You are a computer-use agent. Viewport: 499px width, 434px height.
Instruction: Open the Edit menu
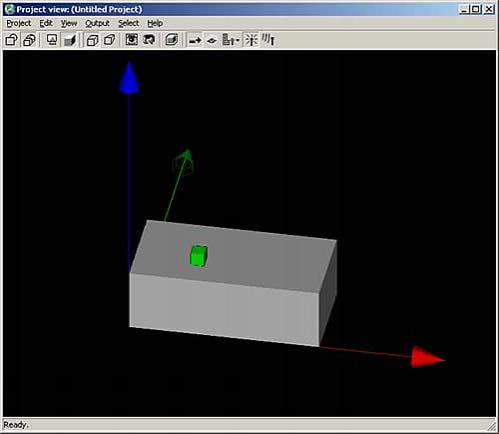click(x=46, y=23)
